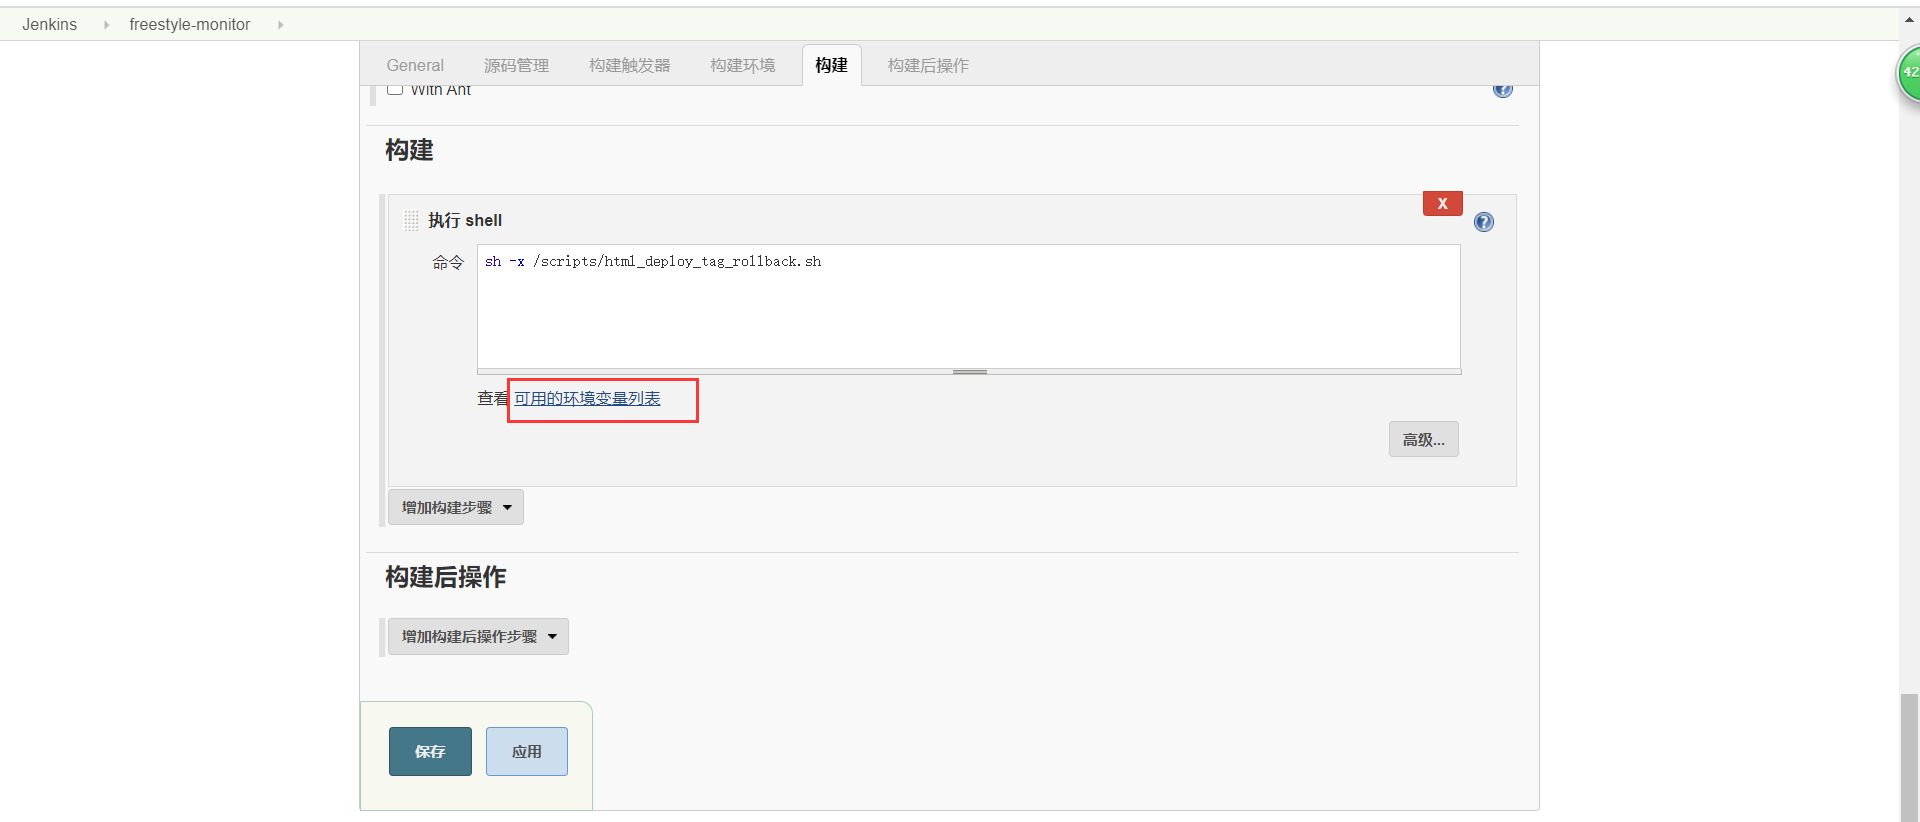Image resolution: width=1920 pixels, height=822 pixels.
Task: Open the breadcrumb arrow after Jenkins
Action: (106, 24)
